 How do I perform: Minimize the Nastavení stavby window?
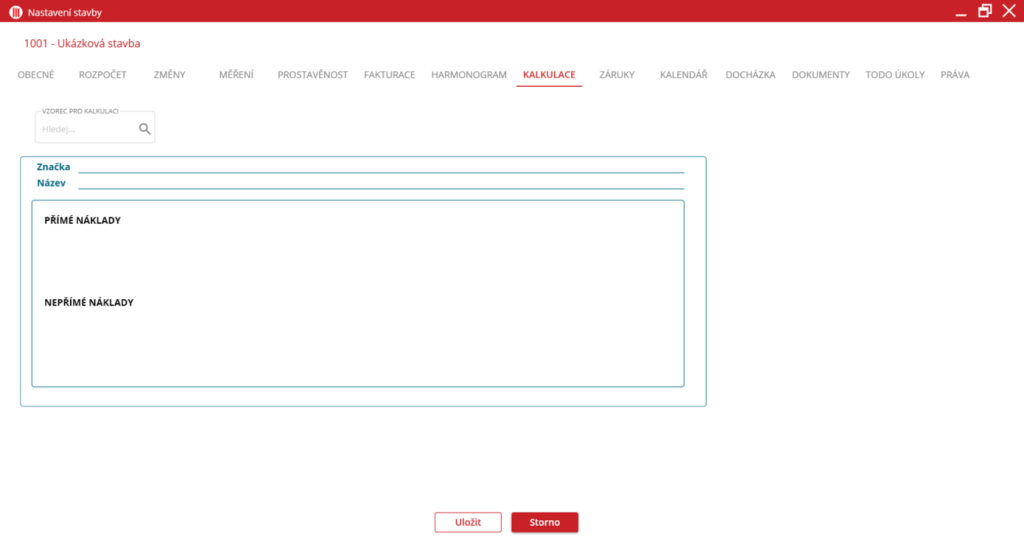pos(960,12)
